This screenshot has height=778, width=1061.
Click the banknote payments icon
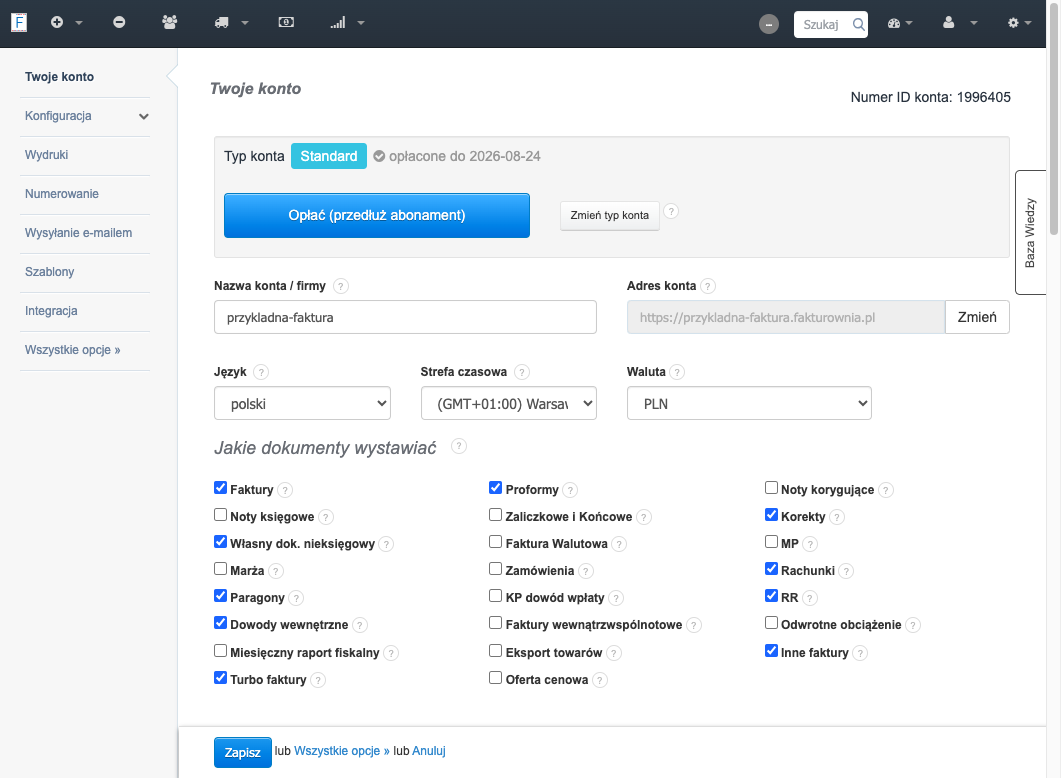(286, 22)
